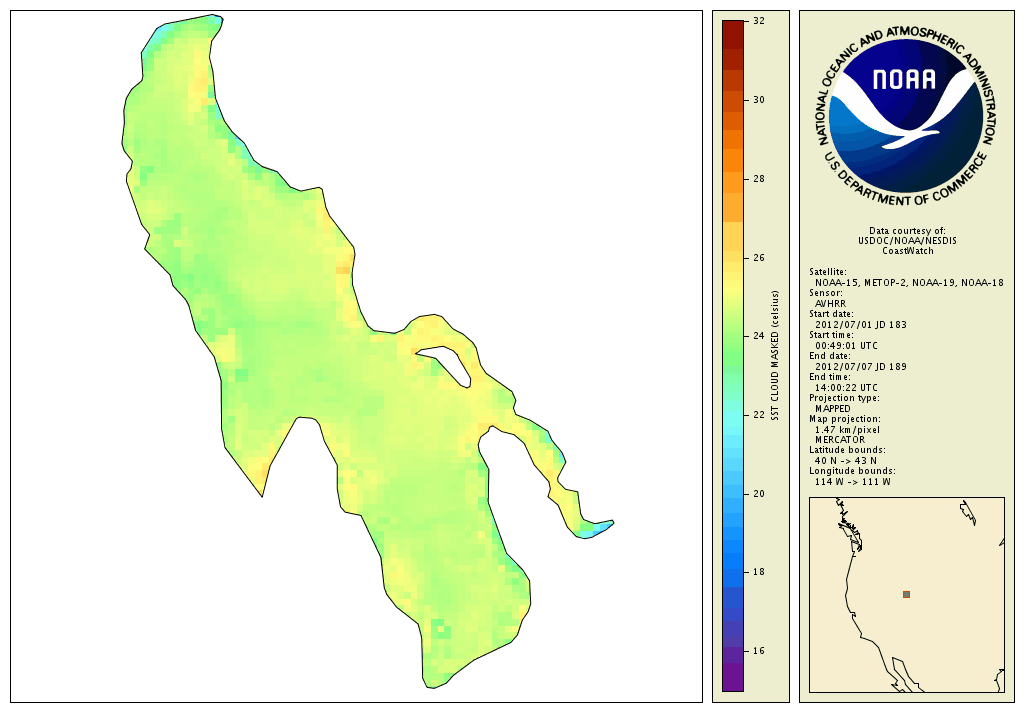Click the red location marker on inset map
1024x712 pixels.
pyautogui.click(x=906, y=594)
